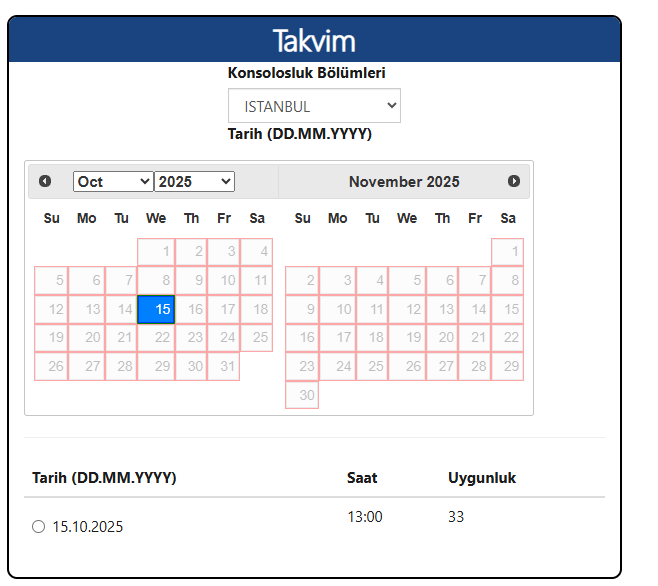Go to the previous month with the left arrow
Image resolution: width=658 pixels, height=586 pixels.
point(45,181)
